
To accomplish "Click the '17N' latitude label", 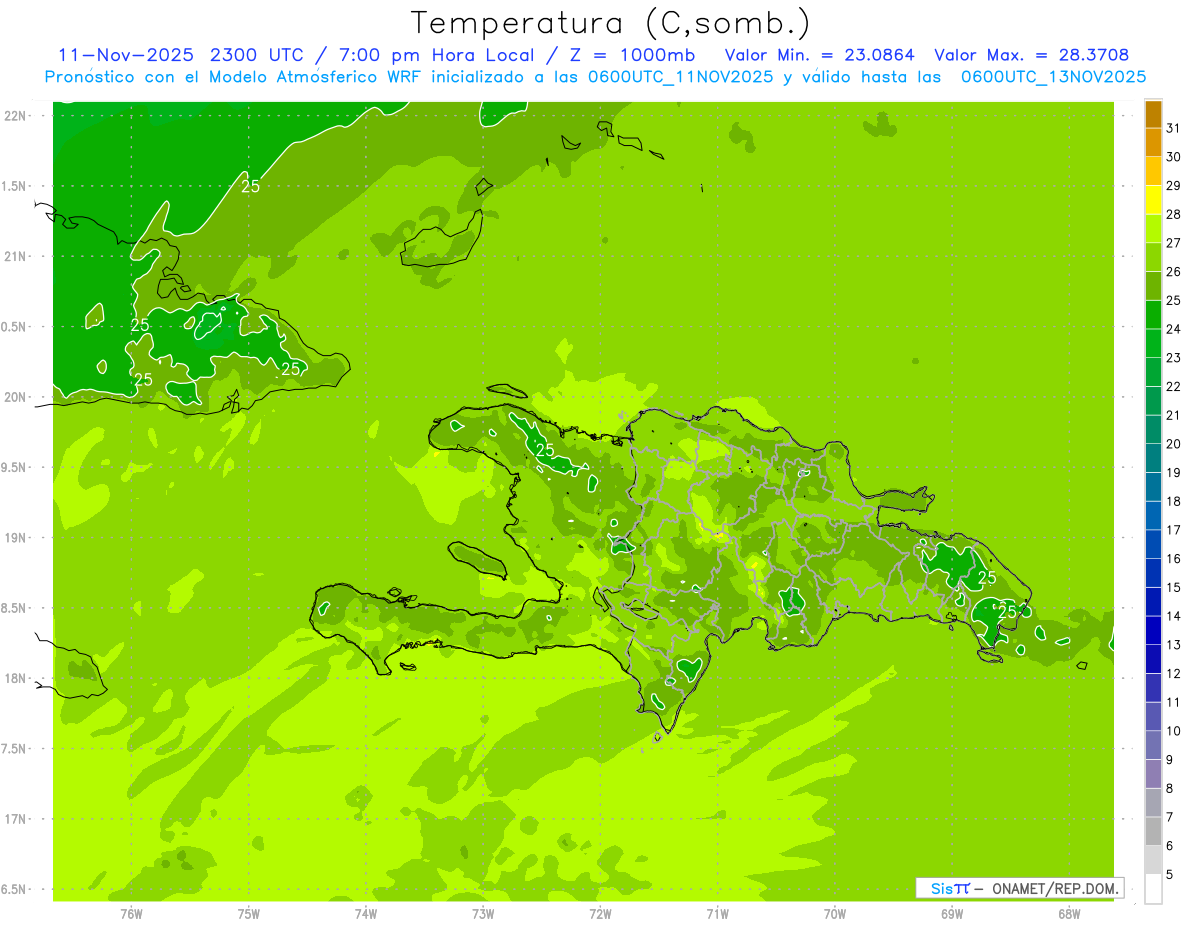I will pos(16,819).
